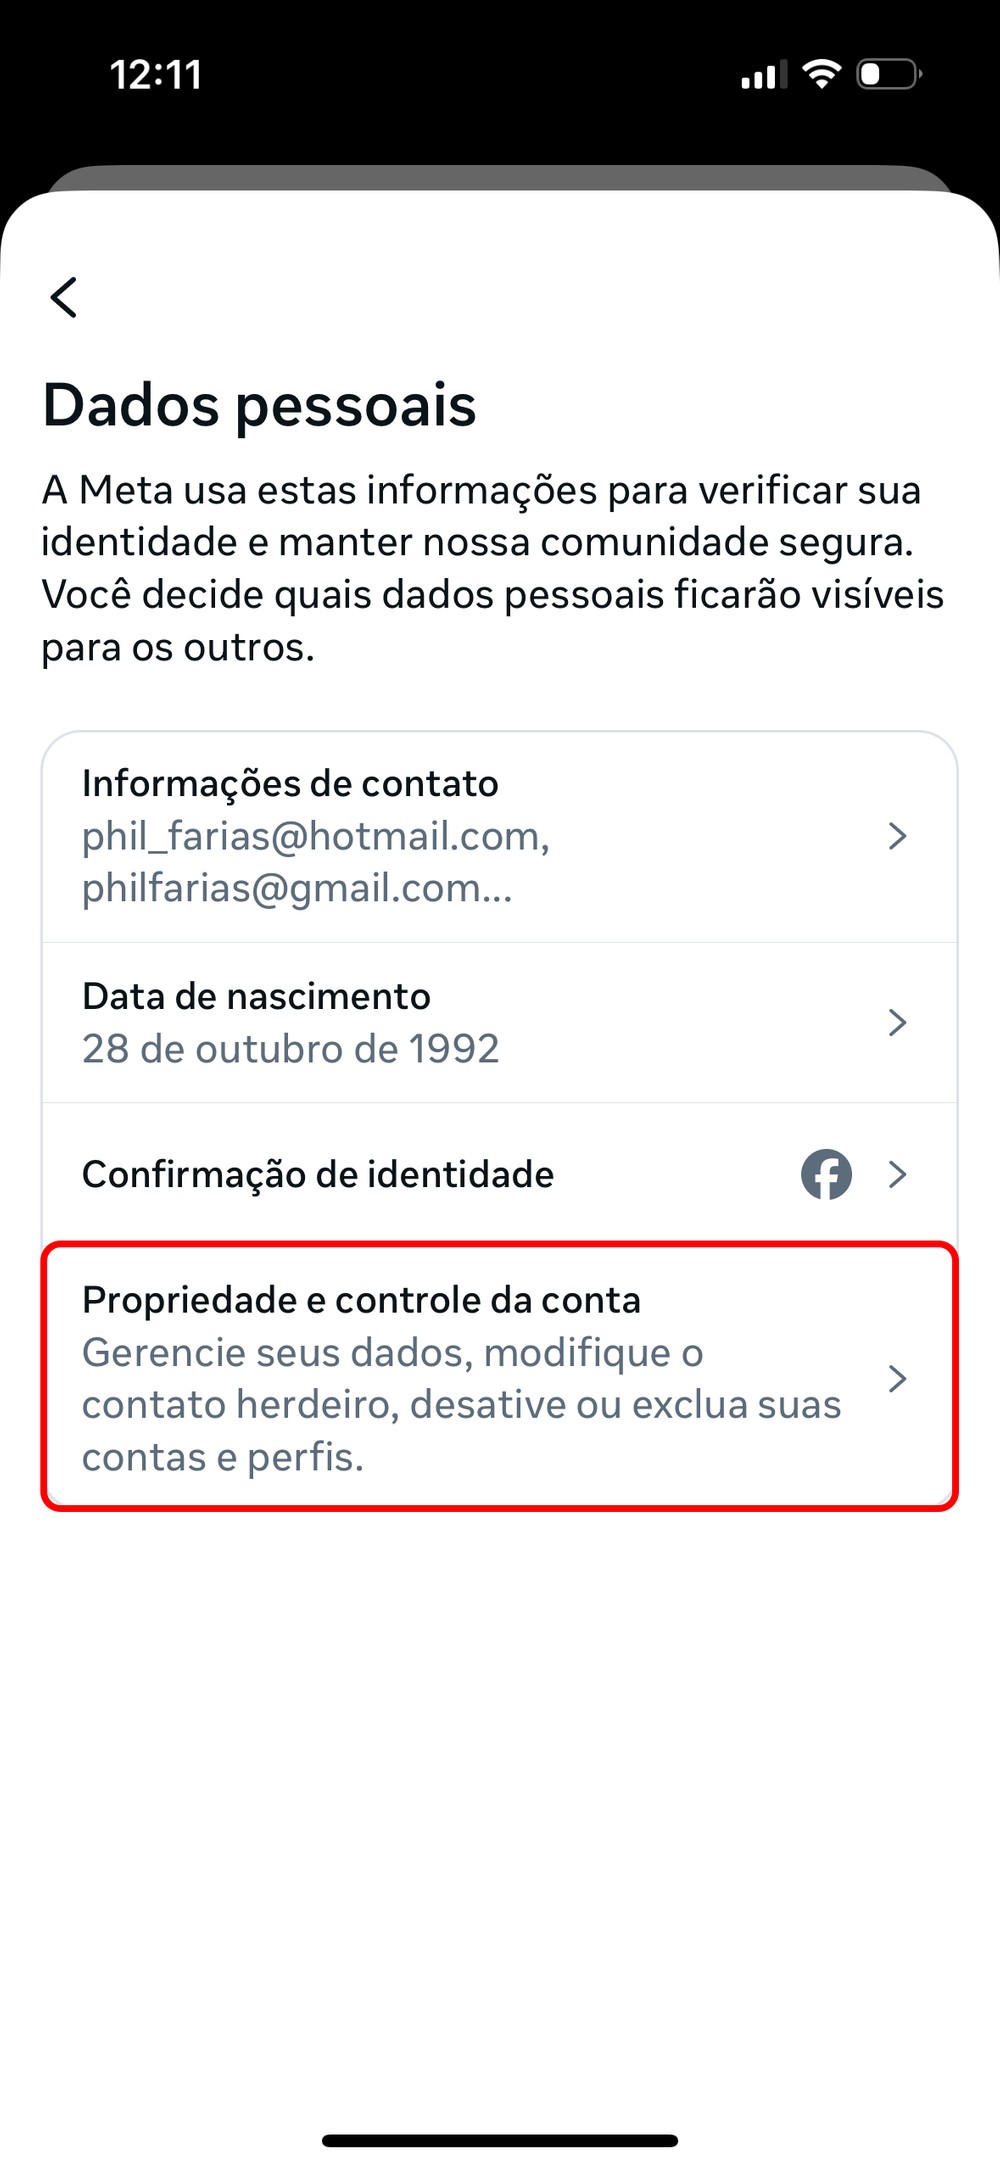Tap the cellular signal bars icon
The image size is (1000, 2168).
click(763, 75)
